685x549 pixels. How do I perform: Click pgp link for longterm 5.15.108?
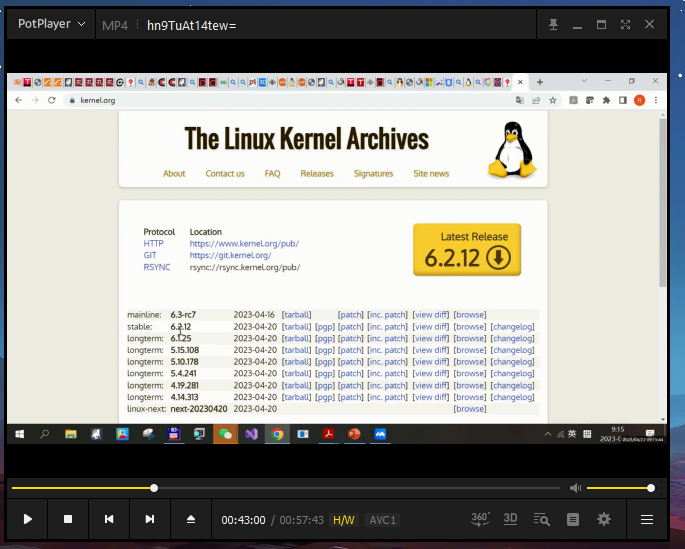[325, 350]
